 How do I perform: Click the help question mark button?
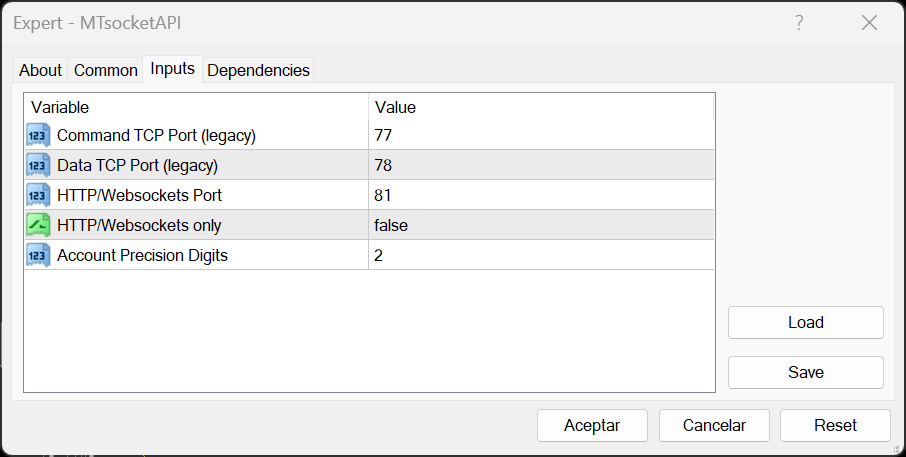[x=799, y=23]
